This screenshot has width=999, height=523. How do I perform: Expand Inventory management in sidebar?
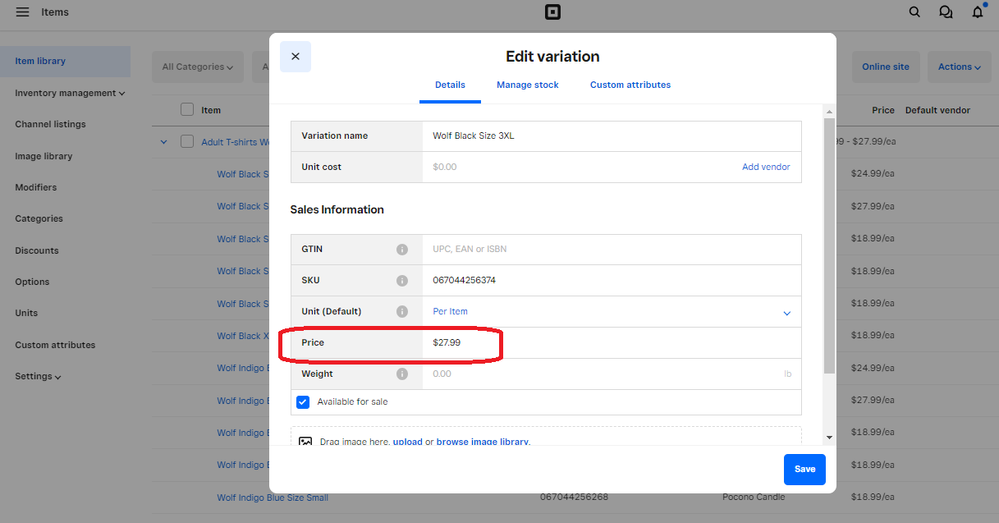click(70, 93)
